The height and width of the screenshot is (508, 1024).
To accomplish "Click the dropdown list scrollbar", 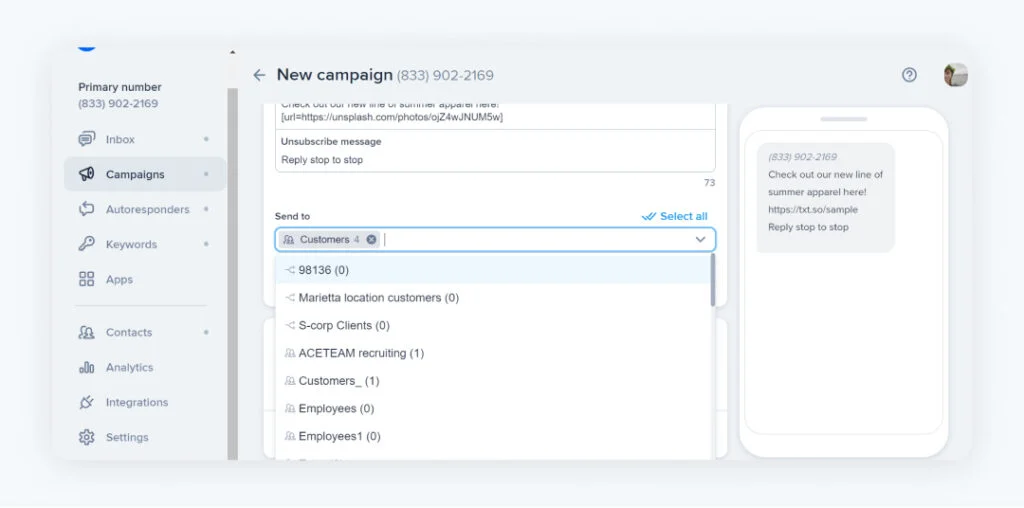I will tap(712, 281).
